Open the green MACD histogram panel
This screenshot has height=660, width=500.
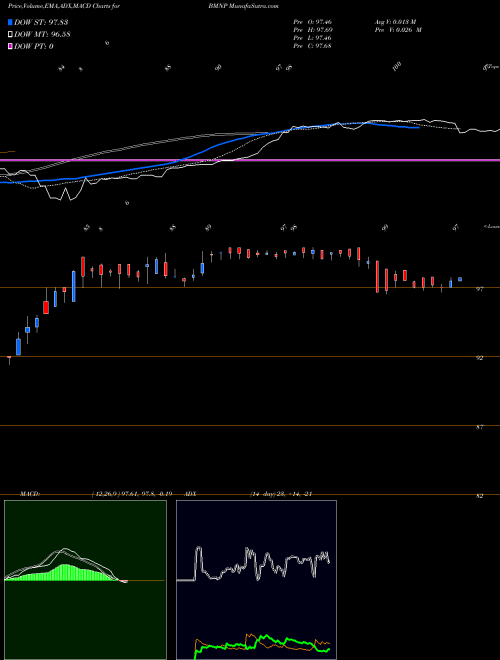[x=85, y=580]
